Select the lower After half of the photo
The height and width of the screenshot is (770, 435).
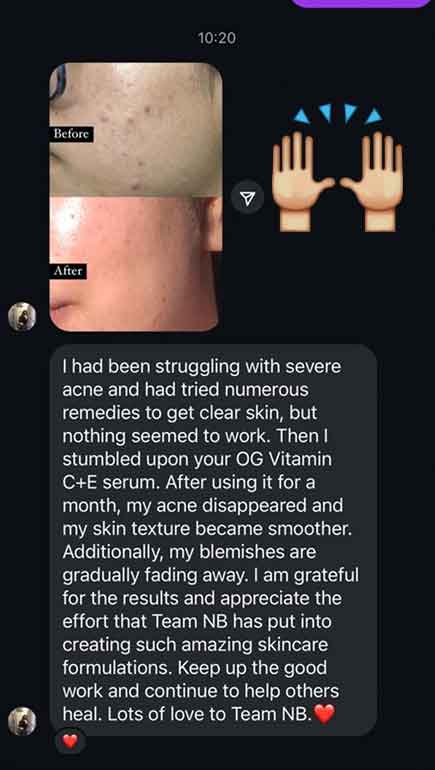click(136, 265)
